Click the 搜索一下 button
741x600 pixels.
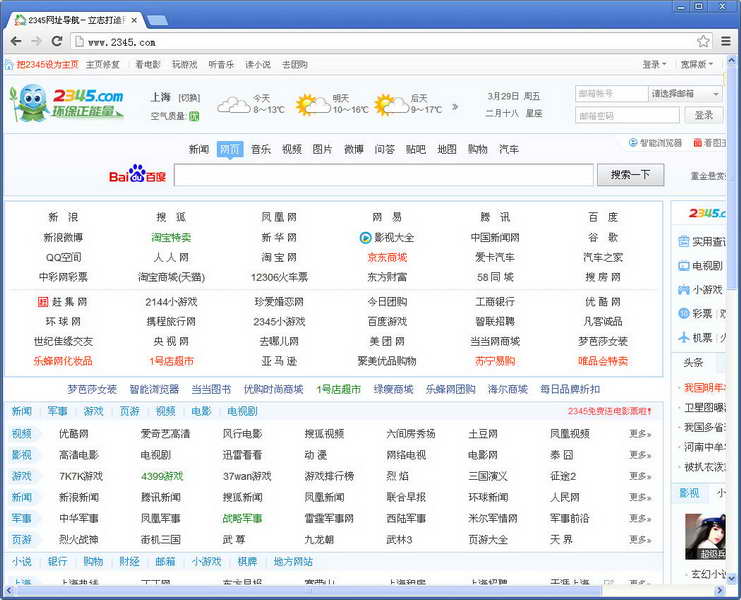(x=630, y=175)
